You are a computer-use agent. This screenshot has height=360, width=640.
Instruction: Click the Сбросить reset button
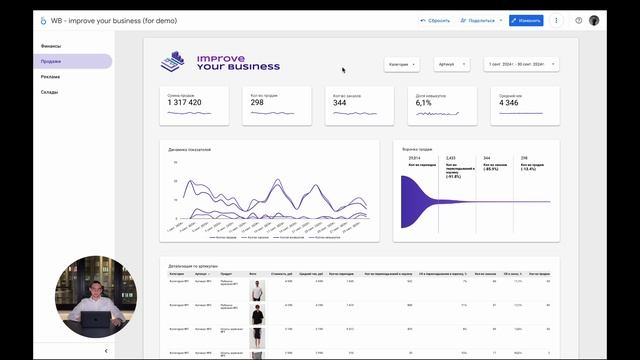click(435, 20)
